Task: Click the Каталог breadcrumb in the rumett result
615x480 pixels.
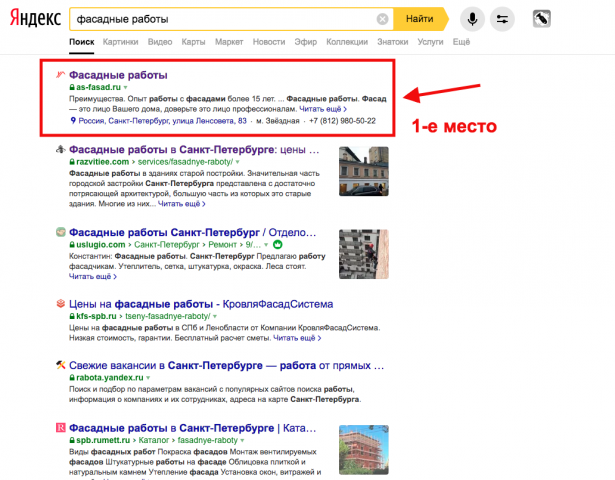Action: click(x=154, y=440)
